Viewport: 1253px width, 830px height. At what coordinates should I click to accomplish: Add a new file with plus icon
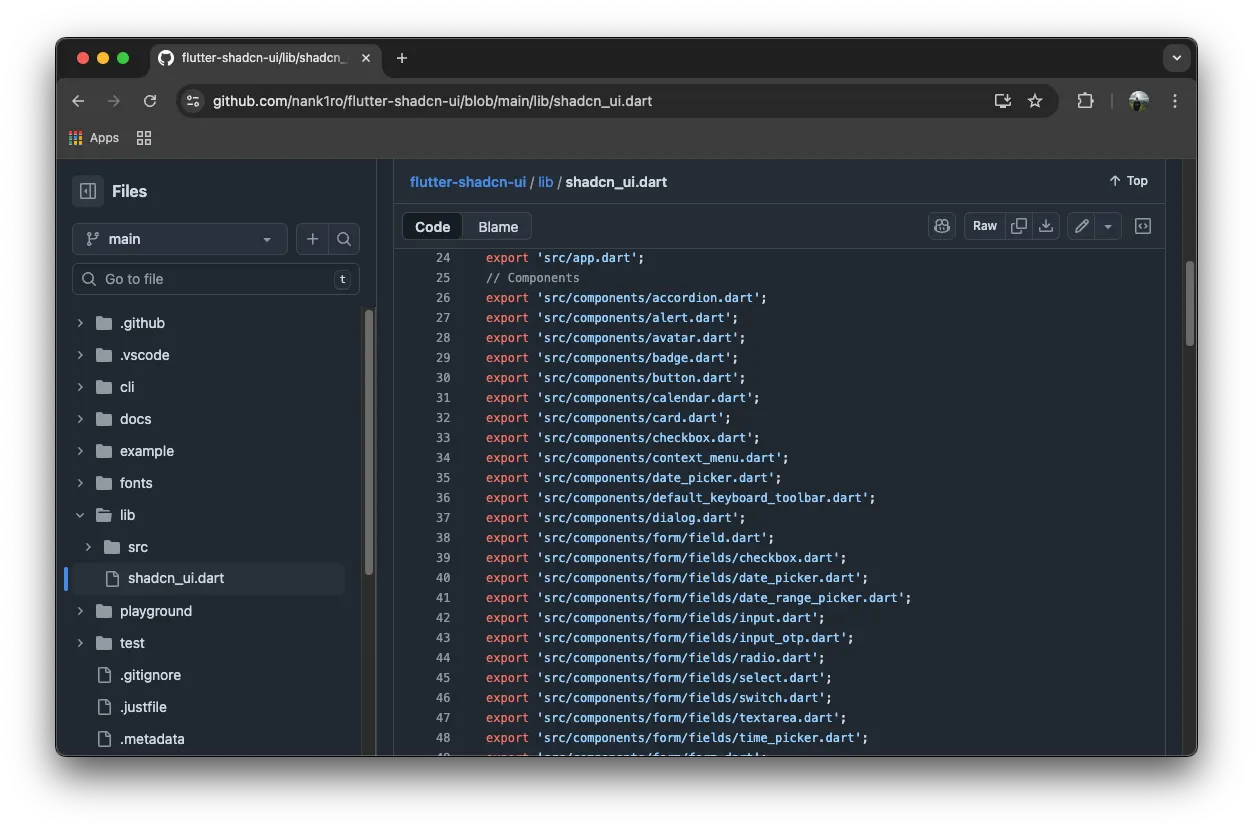tap(313, 239)
